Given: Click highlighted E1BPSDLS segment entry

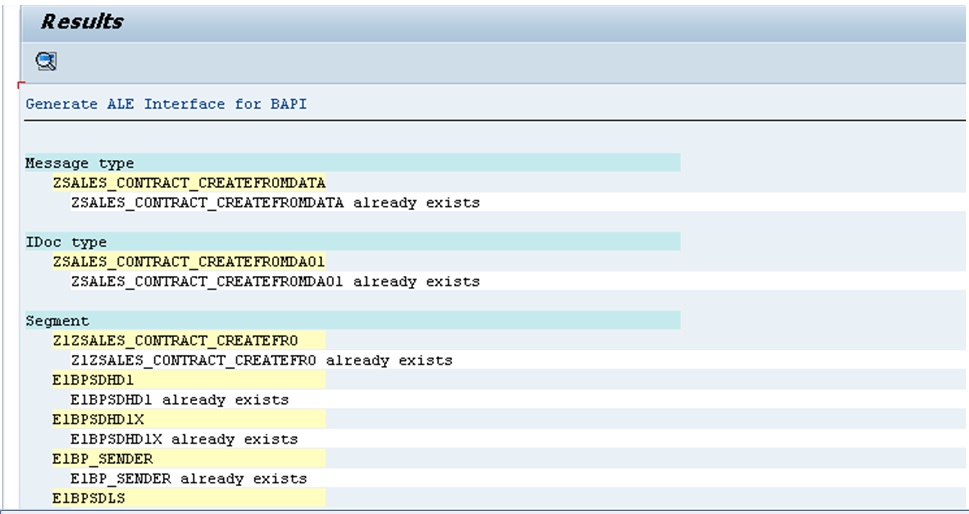Looking at the screenshot, I should [189, 498].
